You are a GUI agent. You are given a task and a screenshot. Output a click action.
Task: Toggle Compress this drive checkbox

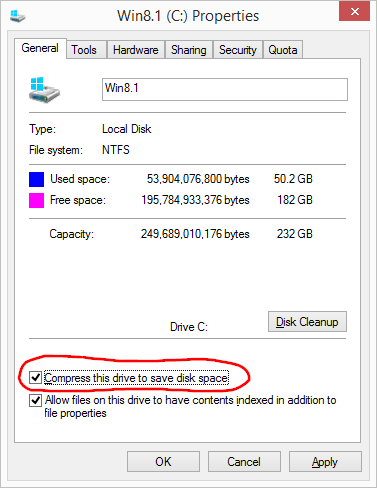(x=35, y=378)
